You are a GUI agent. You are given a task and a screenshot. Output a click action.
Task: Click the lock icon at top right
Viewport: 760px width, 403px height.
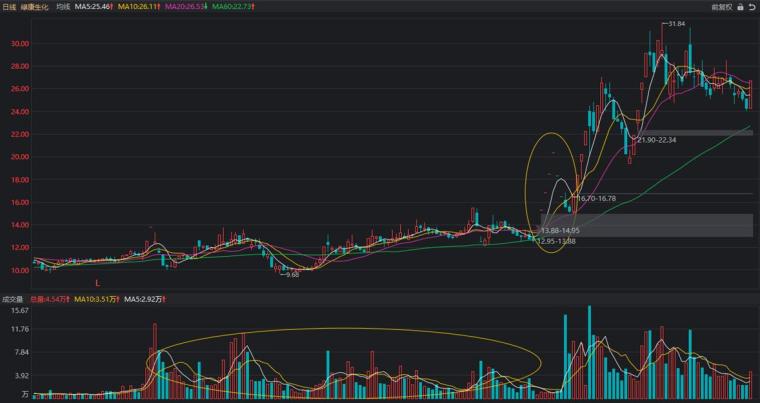(740, 7)
